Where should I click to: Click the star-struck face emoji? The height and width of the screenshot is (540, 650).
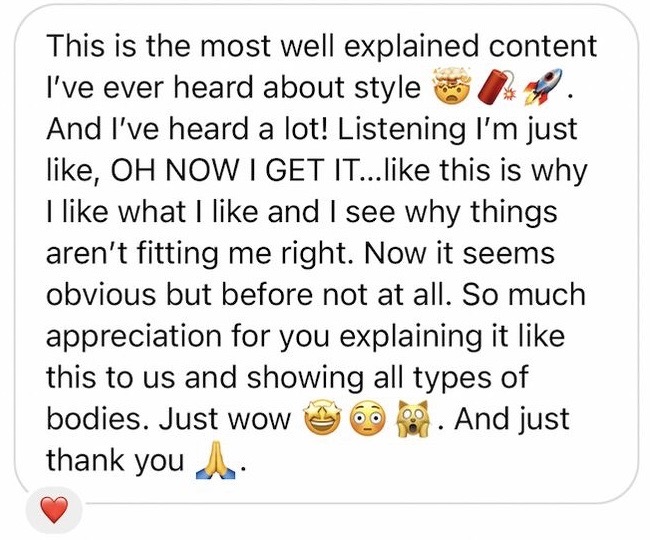click(x=323, y=418)
